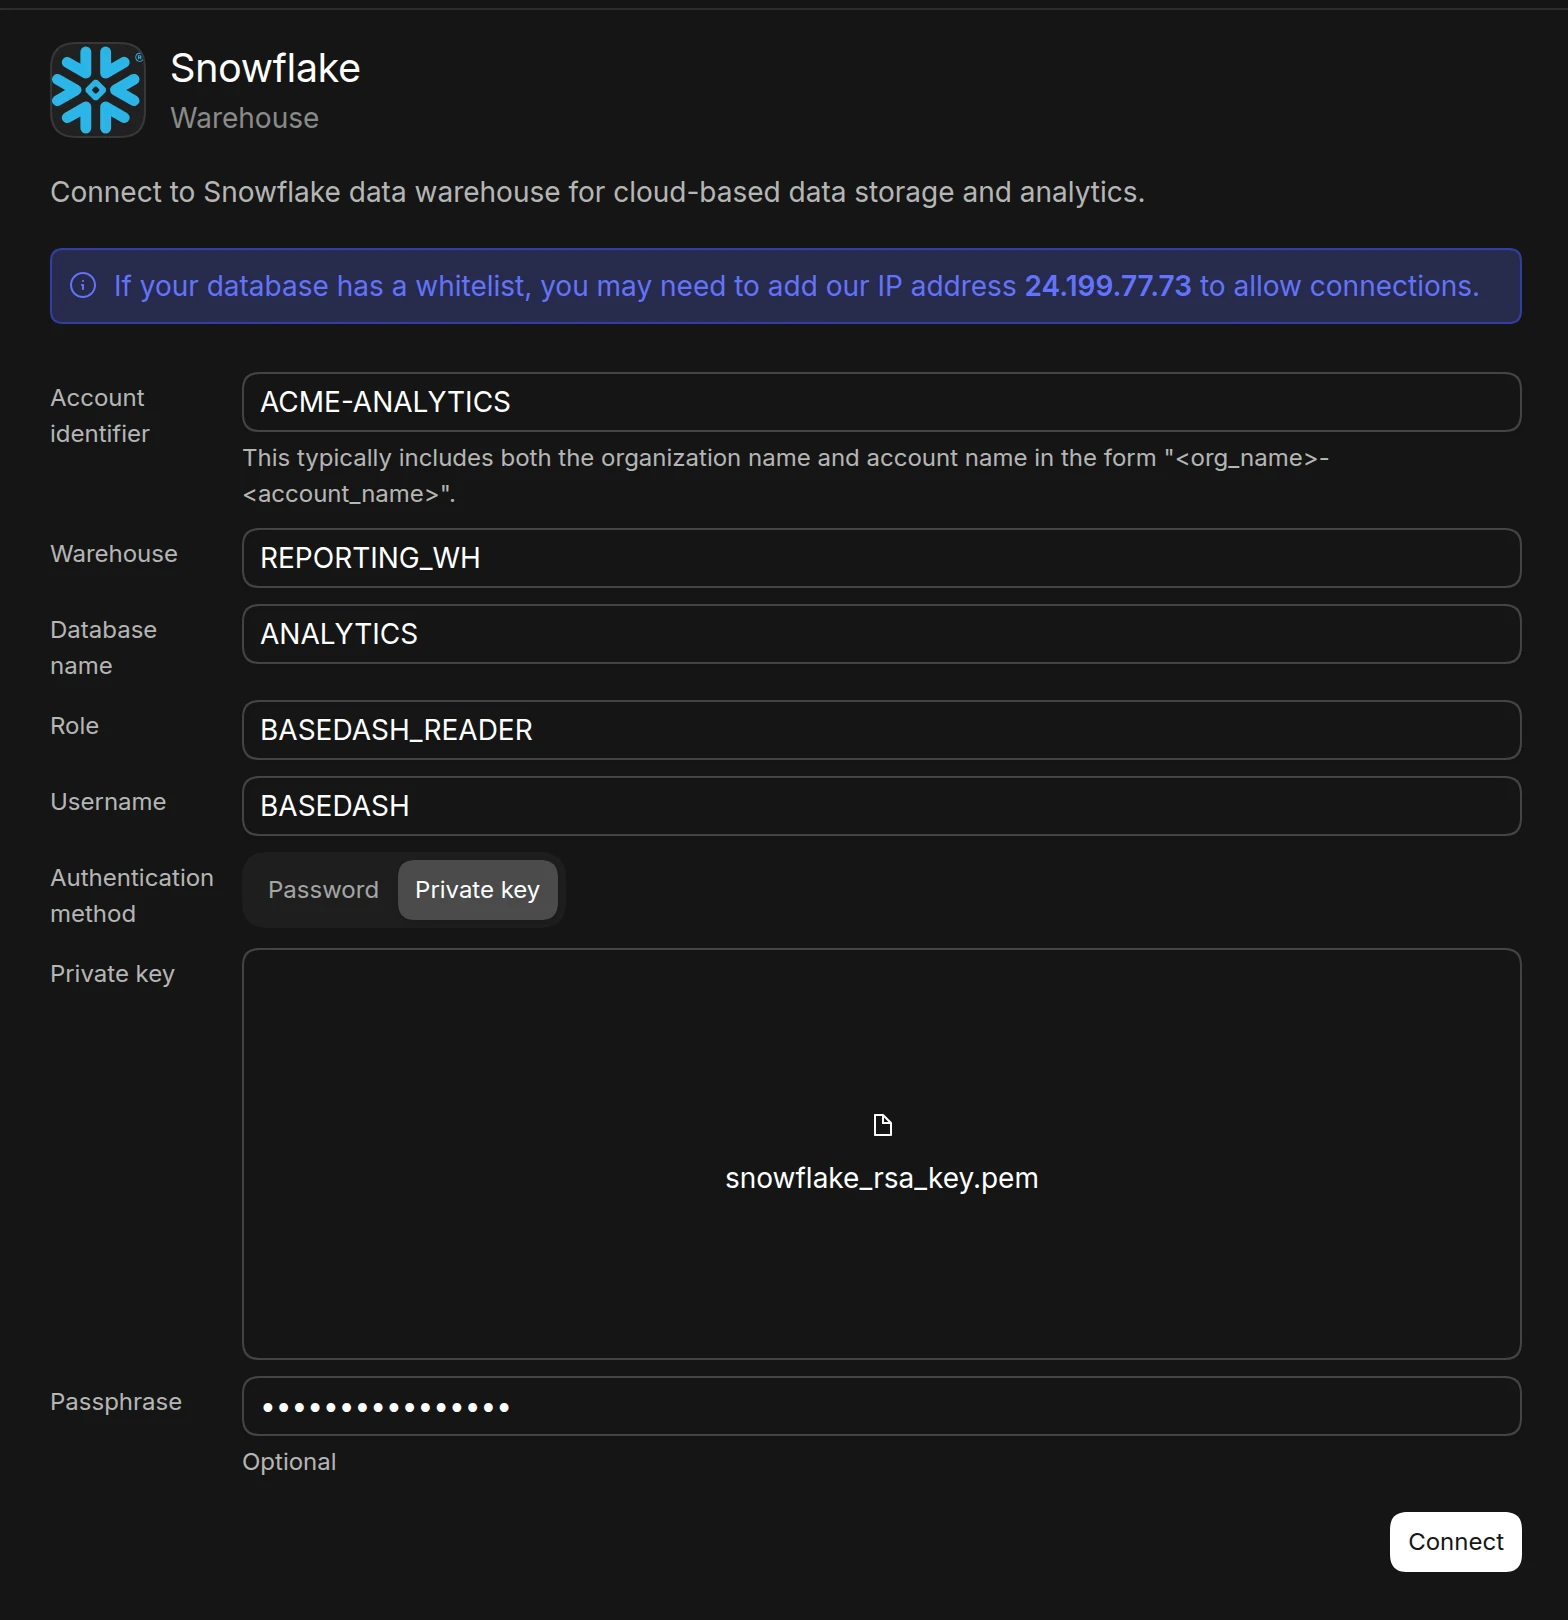Click the Warehouse subtitle under Snowflake
The height and width of the screenshot is (1620, 1568).
tap(244, 118)
